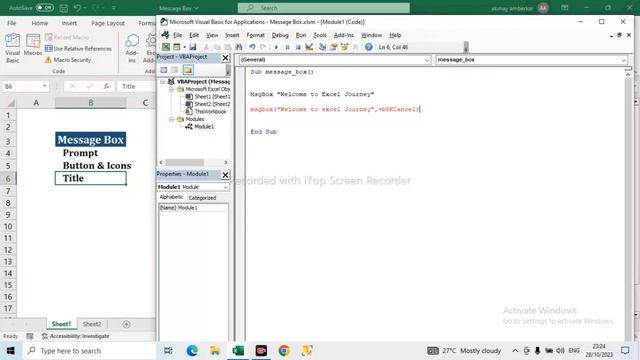Image resolution: width=640 pixels, height=360 pixels.
Task: Open Excel Page Layout ribbon tab
Action: (x=108, y=23)
